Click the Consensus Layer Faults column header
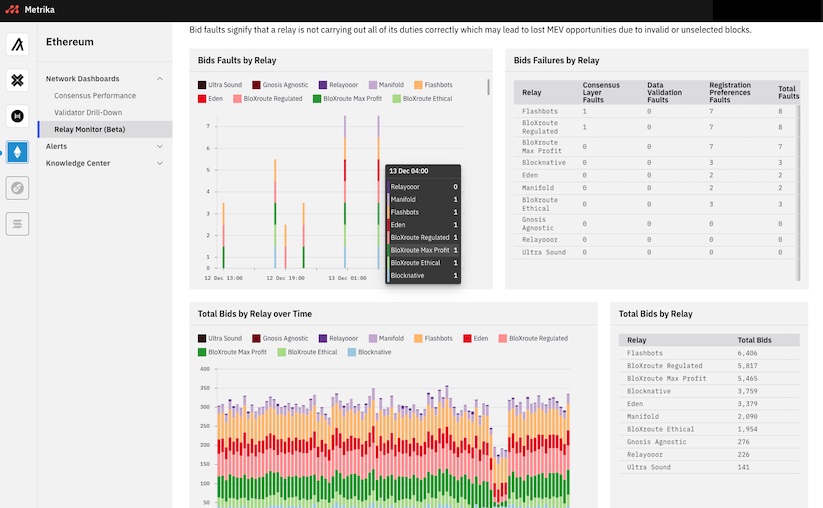Viewport: 823px width, 508px height. coord(600,92)
